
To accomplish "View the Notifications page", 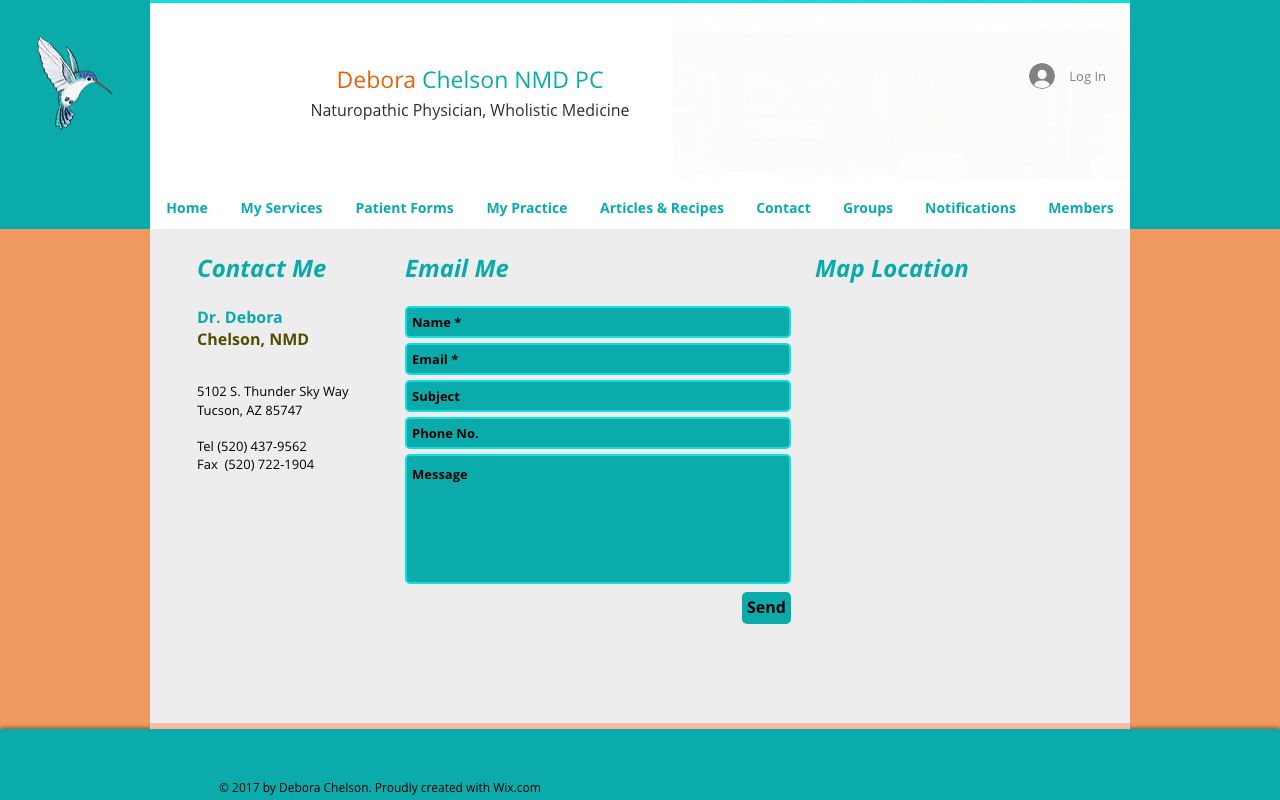I will pos(970,208).
